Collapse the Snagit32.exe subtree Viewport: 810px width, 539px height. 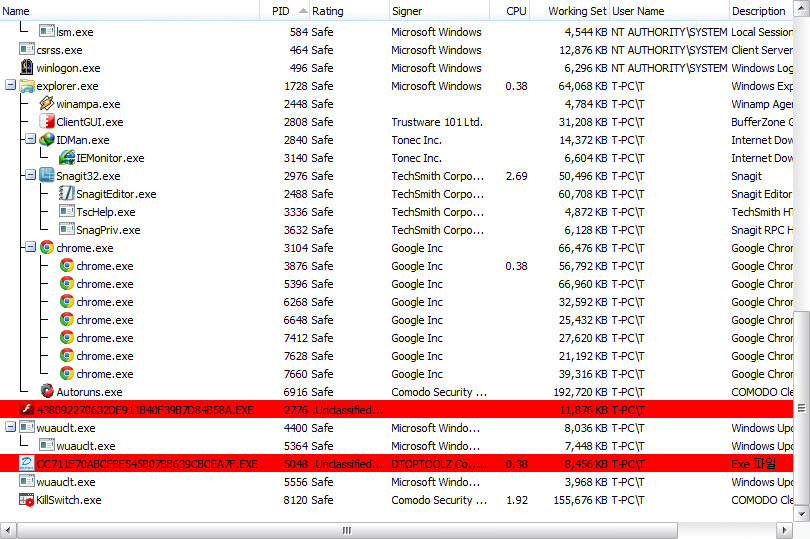[x=30, y=175]
